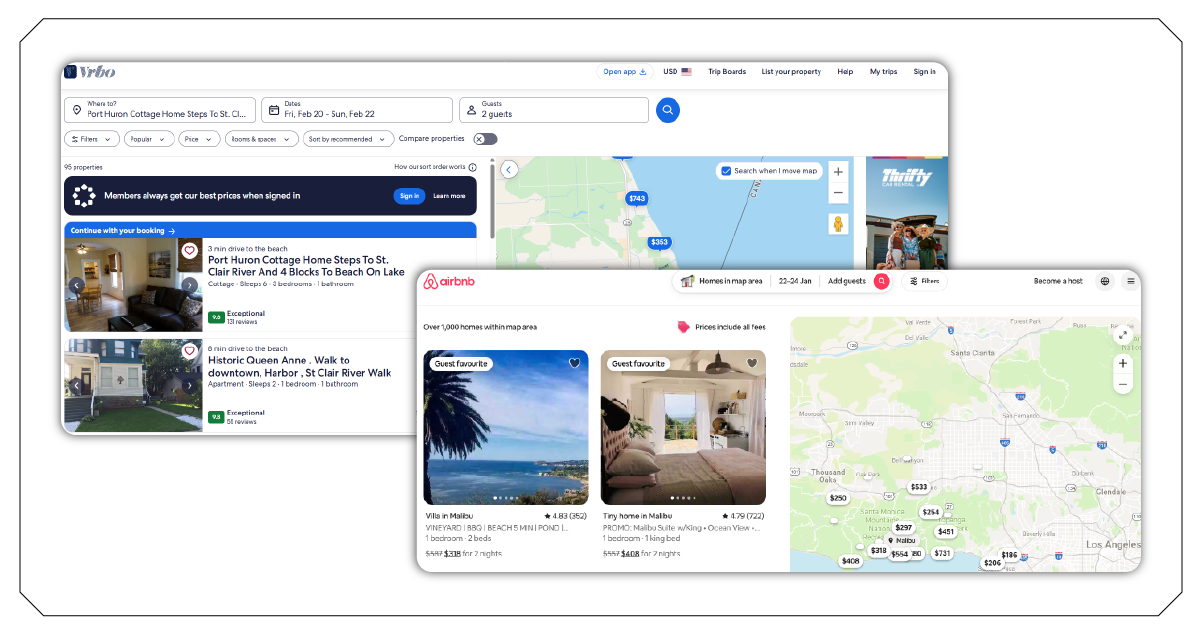Uncheck Search when I move map
Viewport: 1202px width, 635px height.
click(x=726, y=171)
